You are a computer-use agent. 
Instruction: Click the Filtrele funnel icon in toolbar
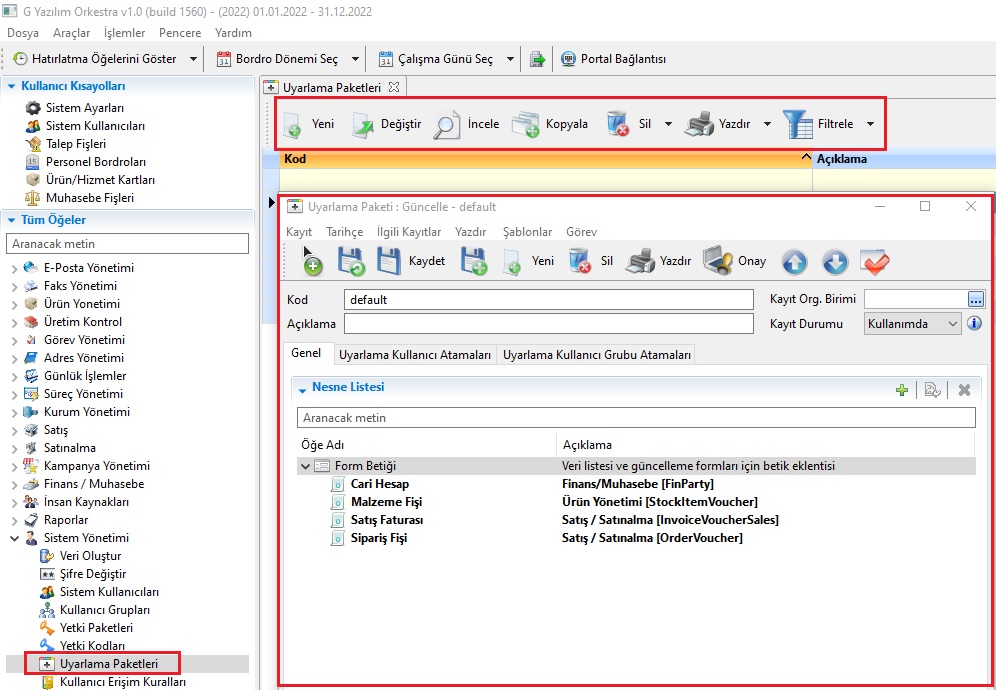[x=797, y=124]
